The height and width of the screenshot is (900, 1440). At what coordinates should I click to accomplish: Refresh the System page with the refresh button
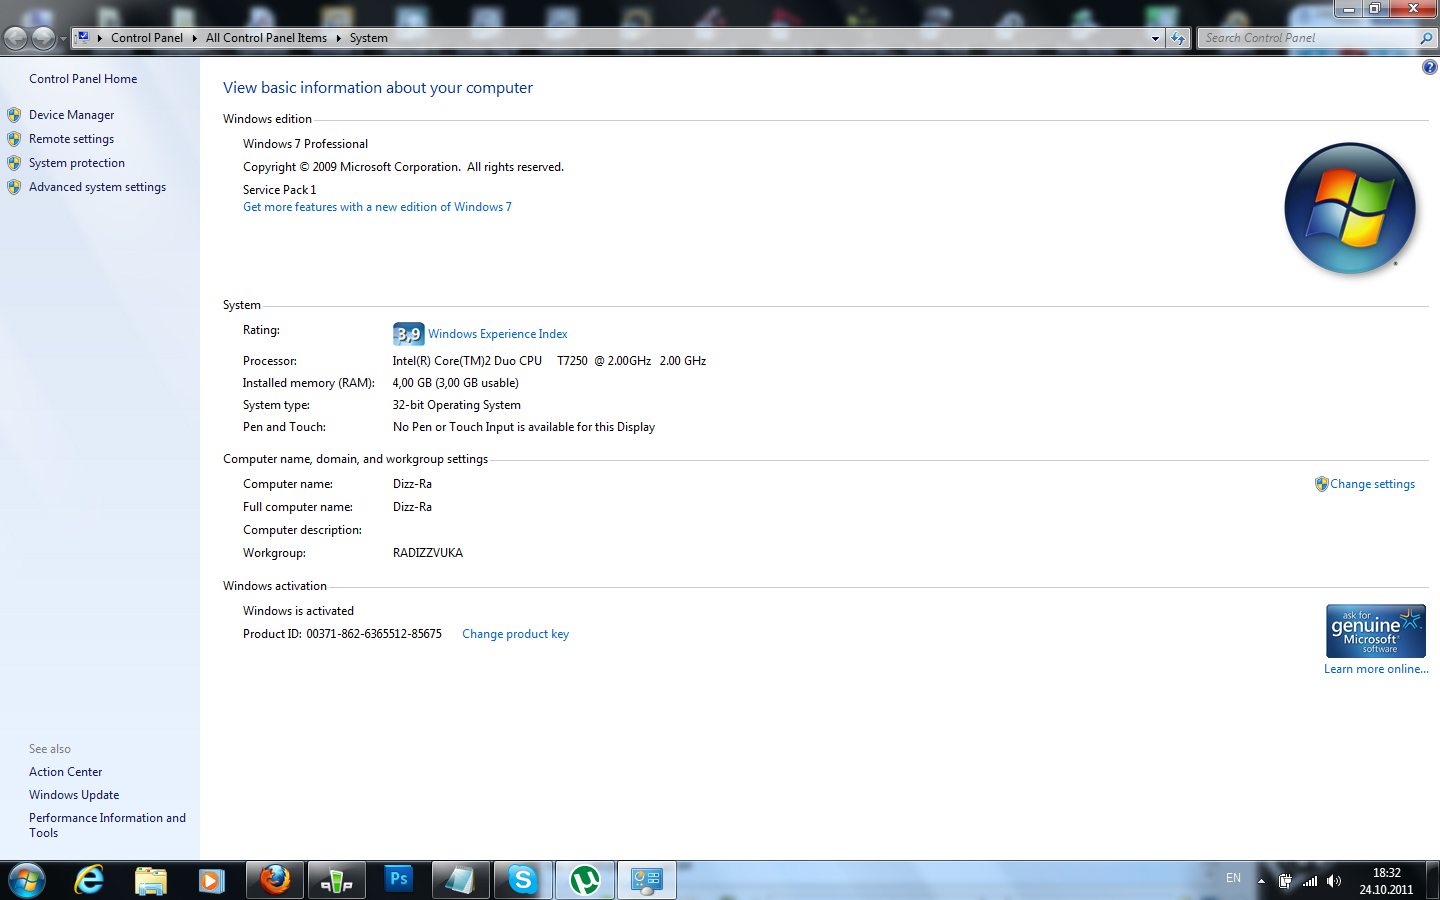coord(1178,38)
